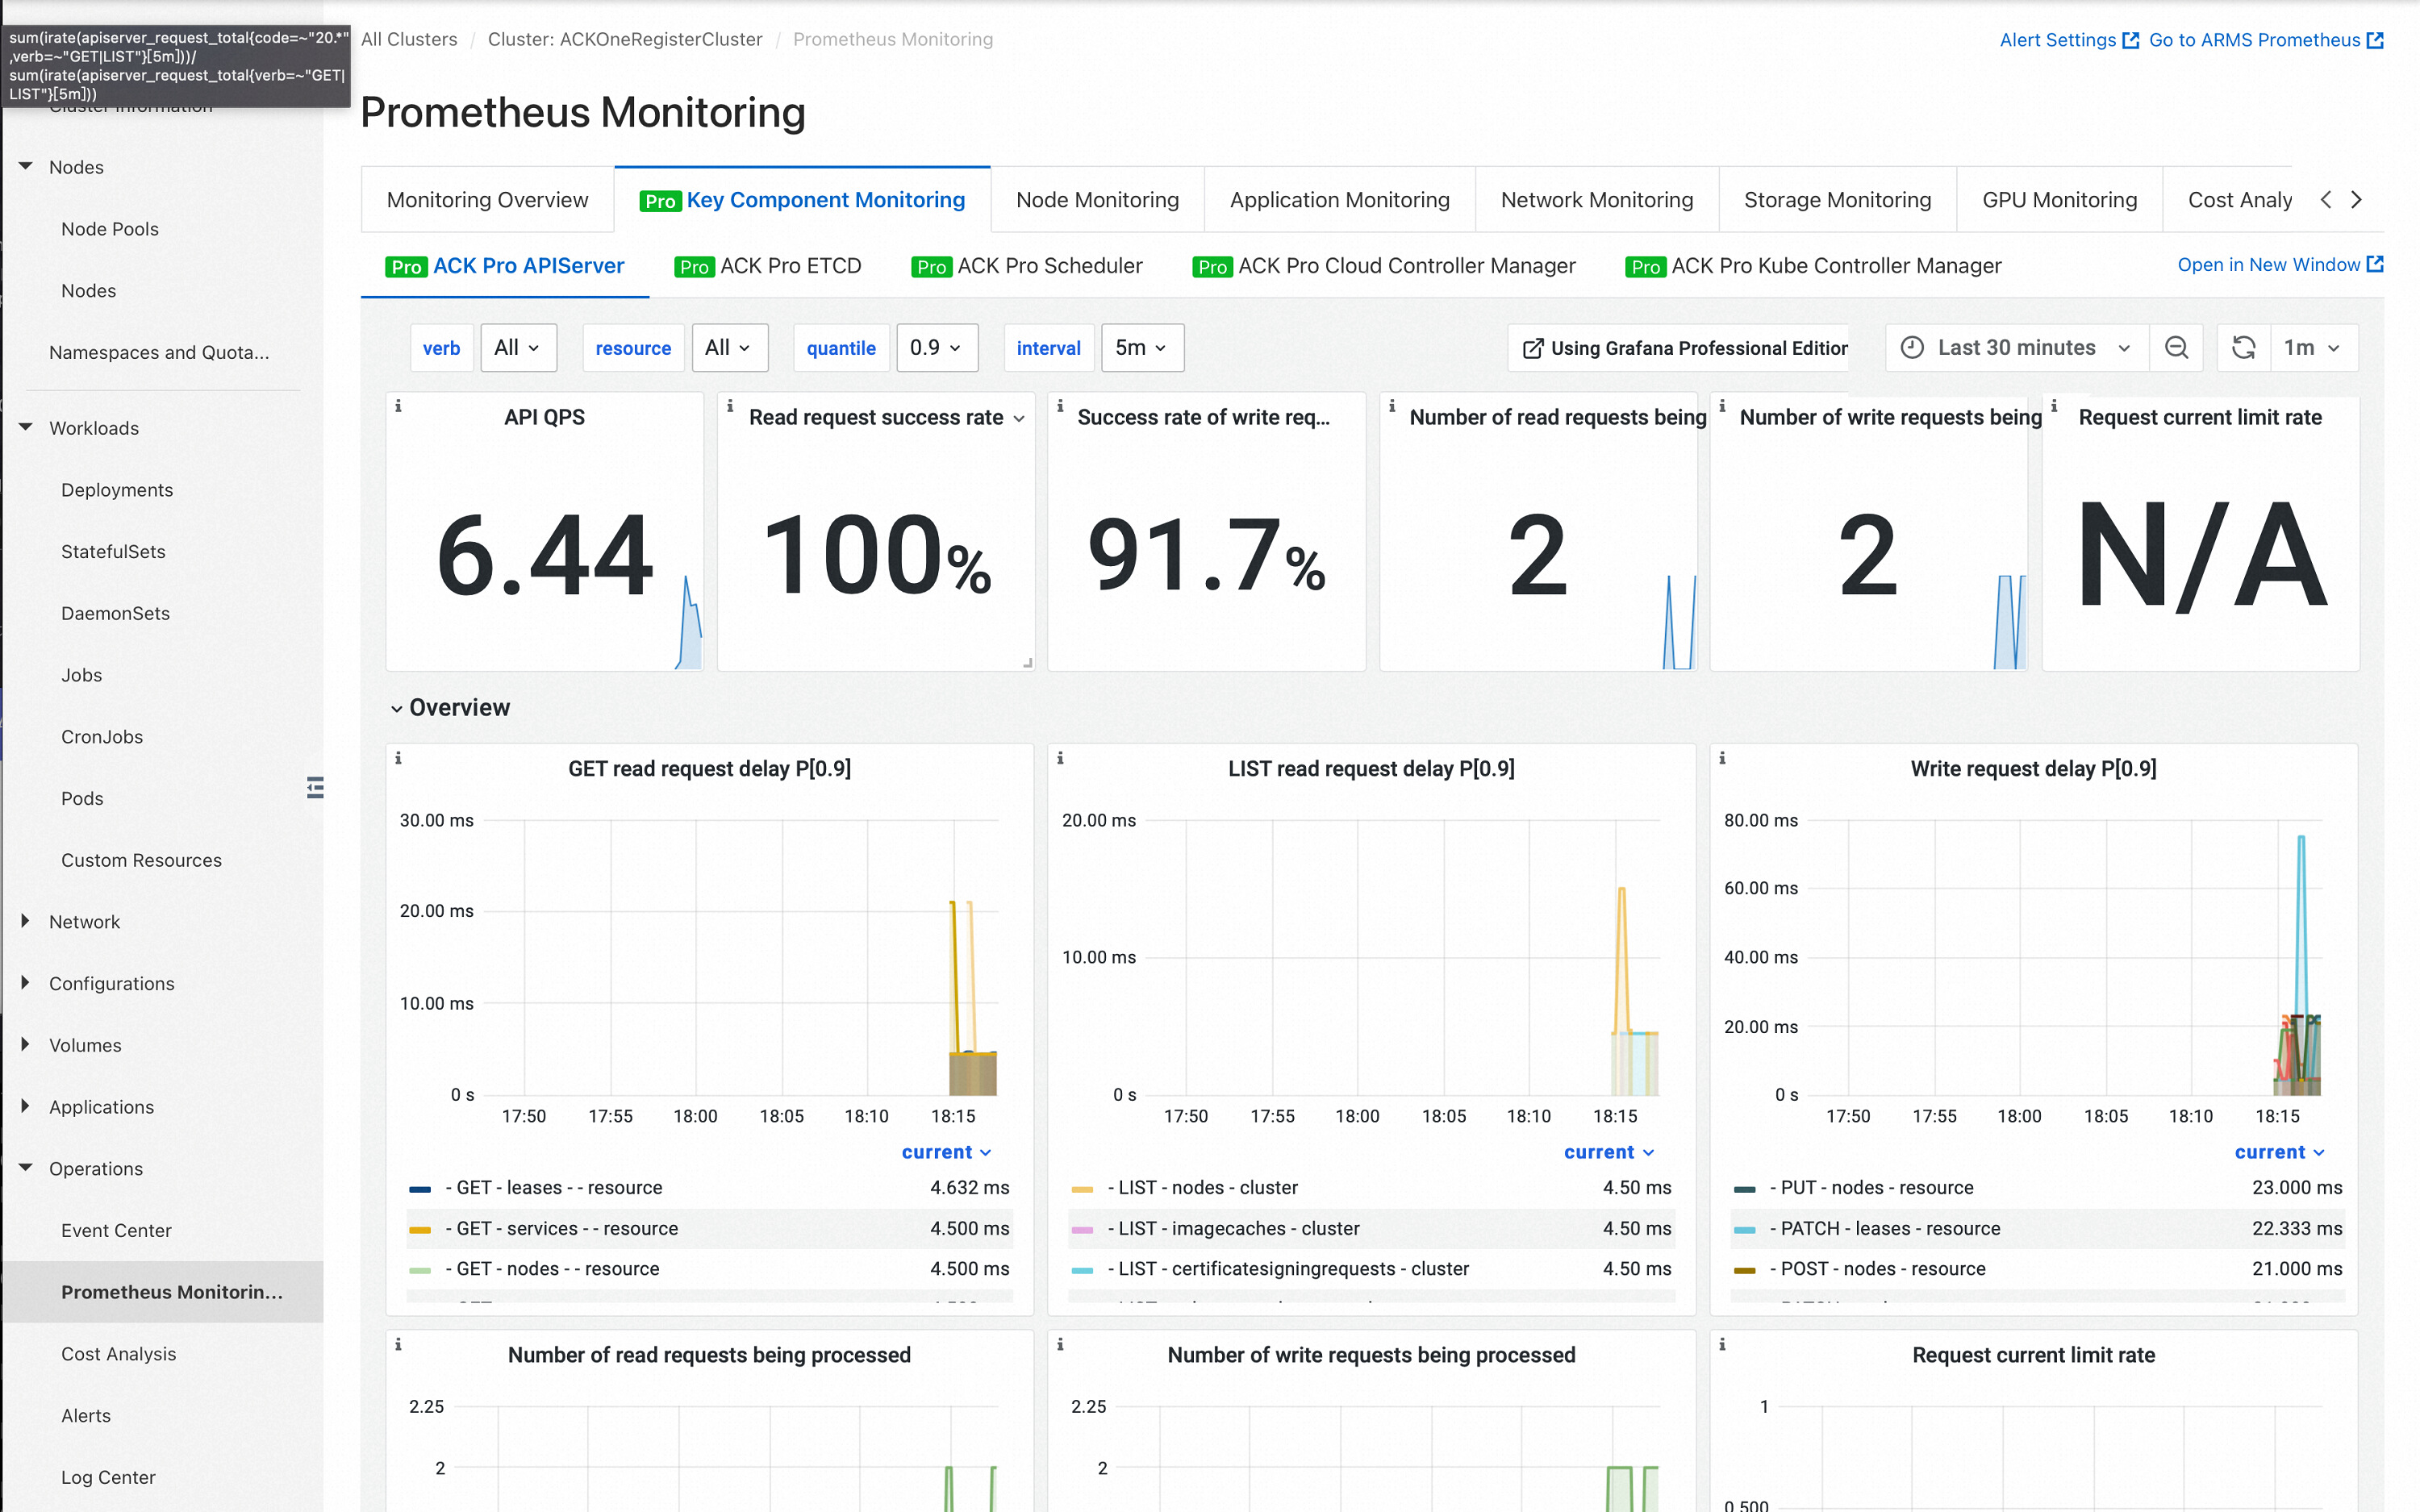Viewport: 2420px width, 1512px height.
Task: Select the ACK Pro Kube Controller Manager sub-tab
Action: pyautogui.click(x=1813, y=266)
